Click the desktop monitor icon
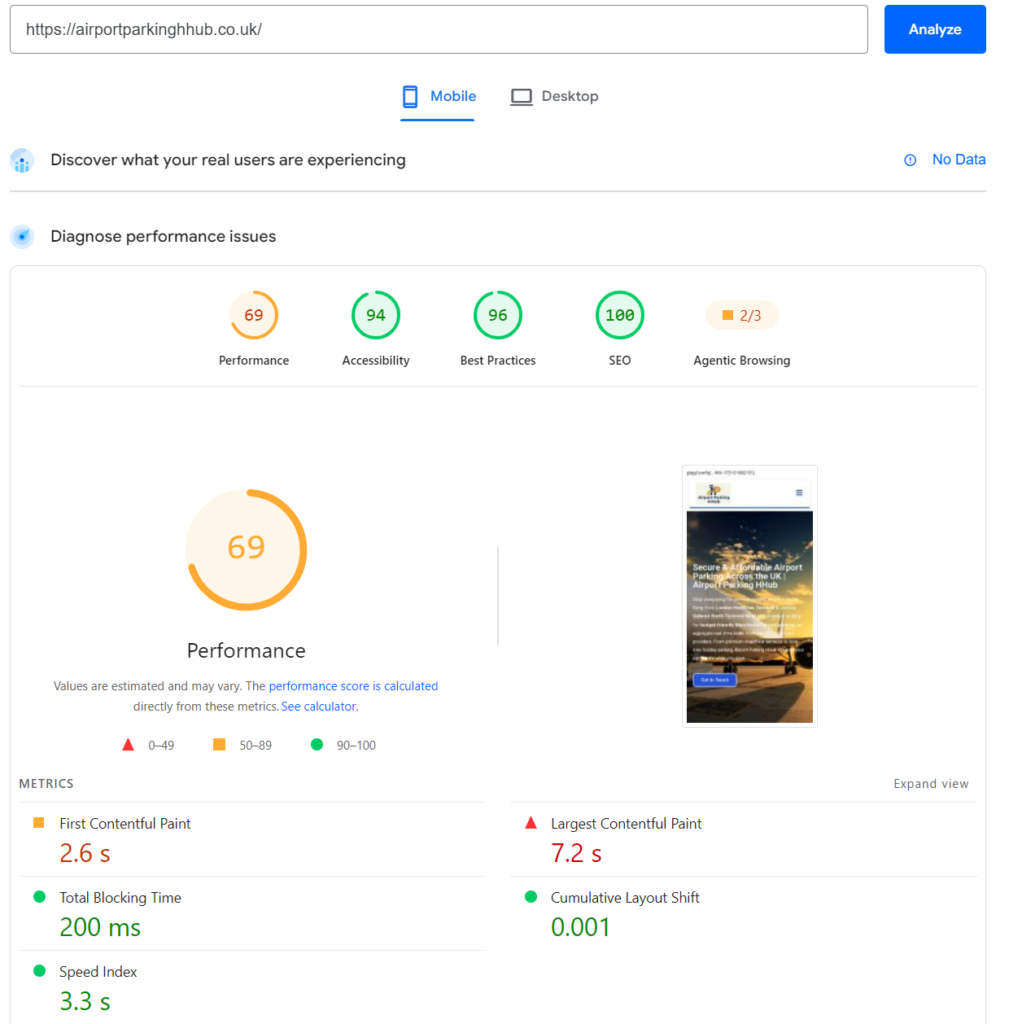This screenshot has width=1022, height=1024. (521, 97)
